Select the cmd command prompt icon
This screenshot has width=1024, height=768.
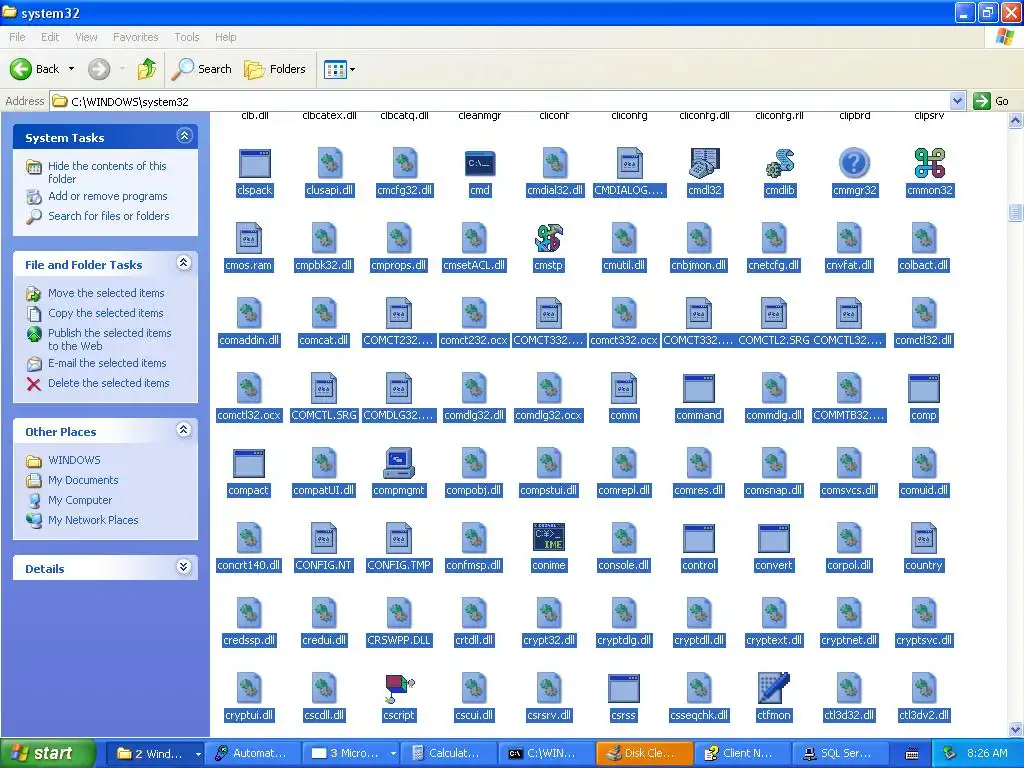(x=479, y=163)
